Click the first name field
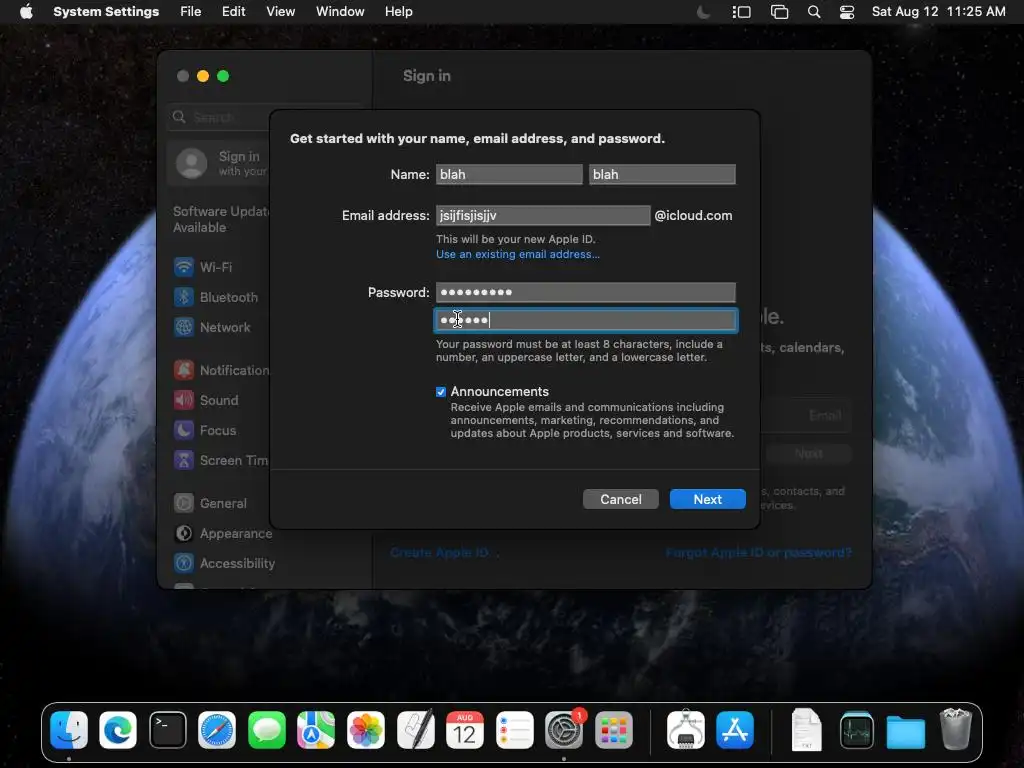 [x=509, y=174]
